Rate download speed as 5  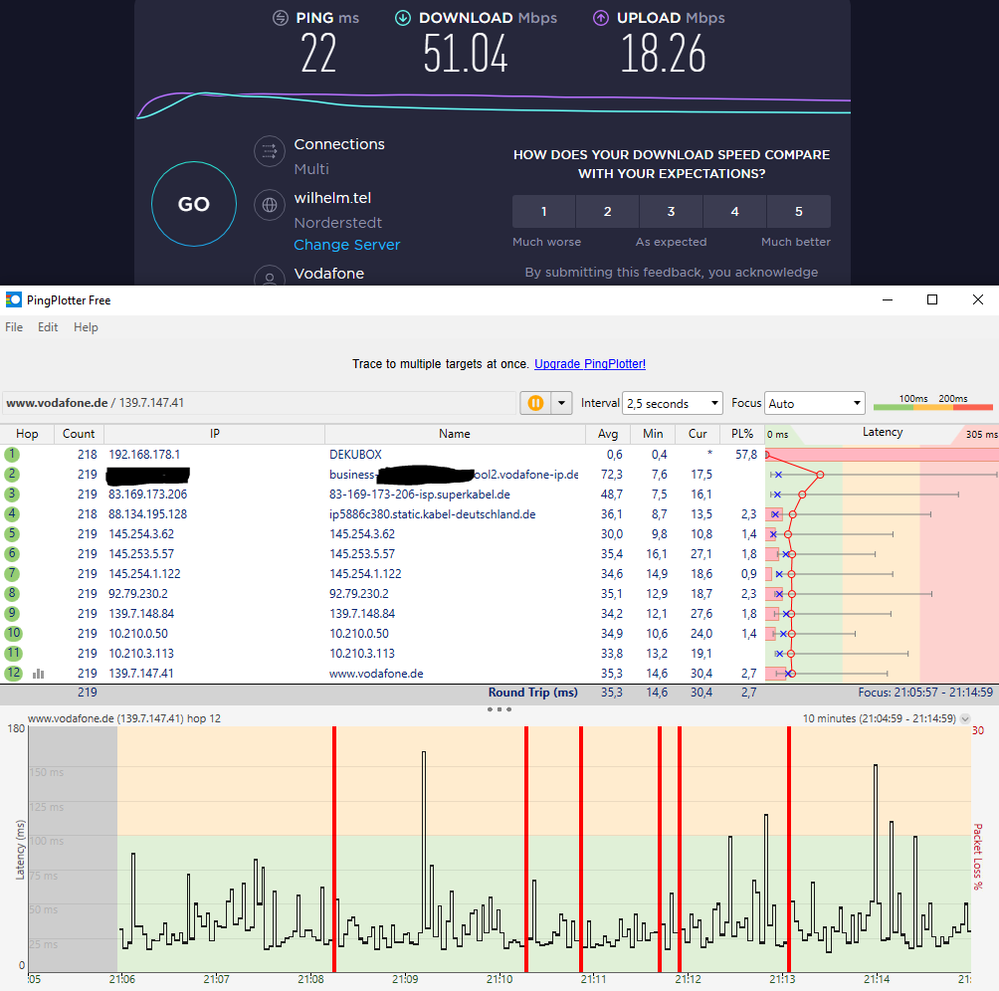[799, 212]
